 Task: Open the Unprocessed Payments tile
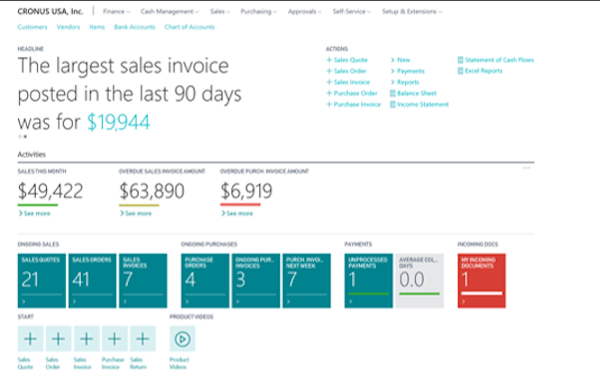(368, 280)
